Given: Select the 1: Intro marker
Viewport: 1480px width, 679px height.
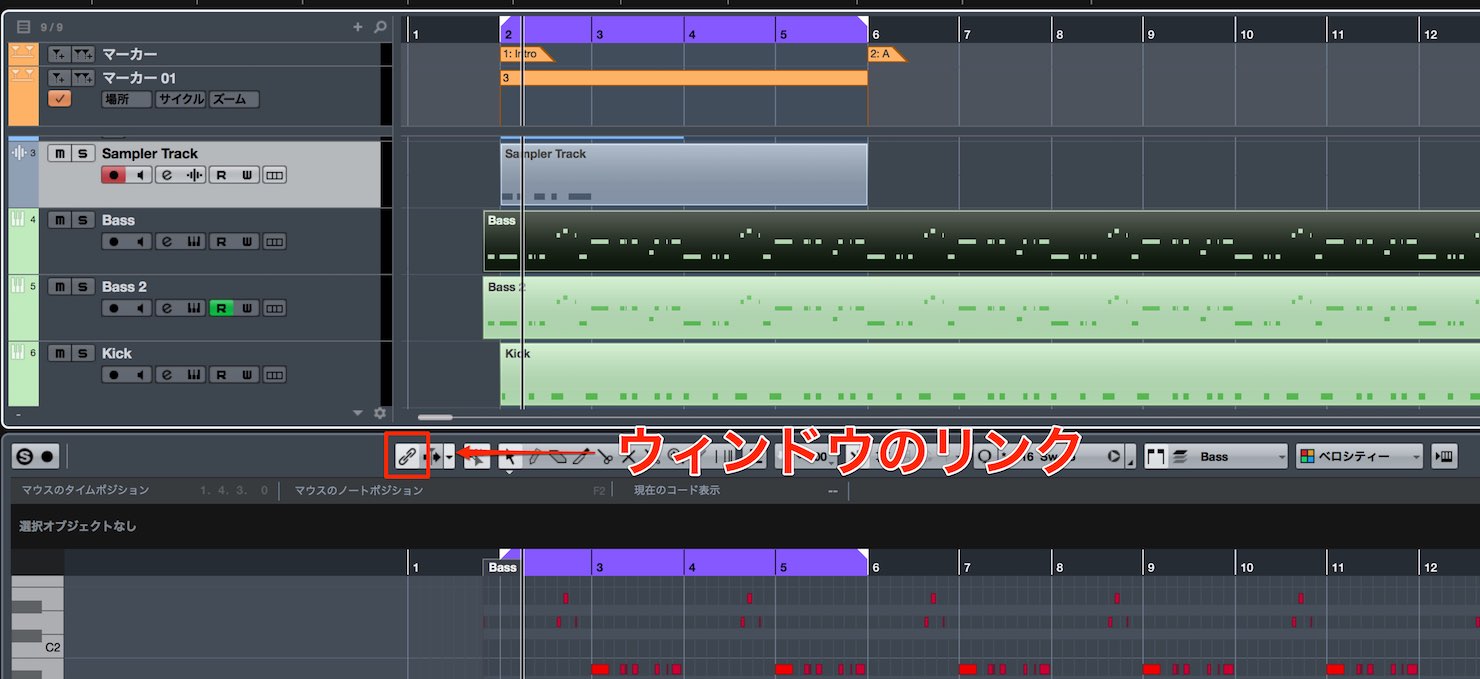Looking at the screenshot, I should (x=524, y=54).
